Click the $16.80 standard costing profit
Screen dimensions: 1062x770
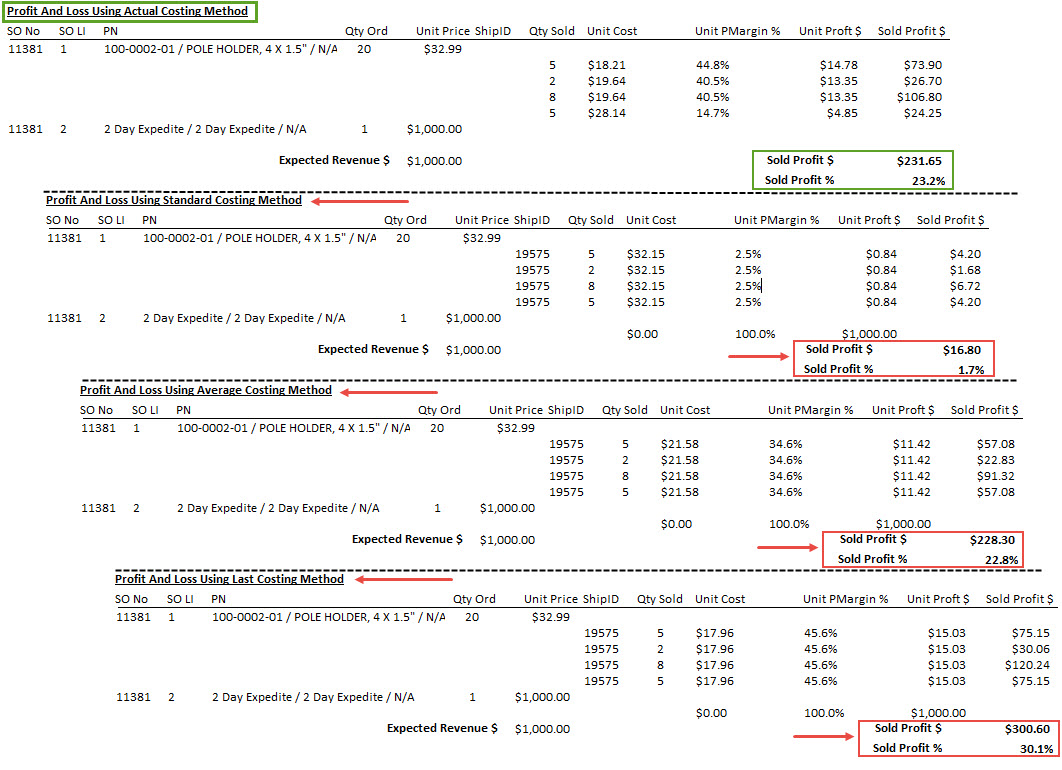[962, 350]
